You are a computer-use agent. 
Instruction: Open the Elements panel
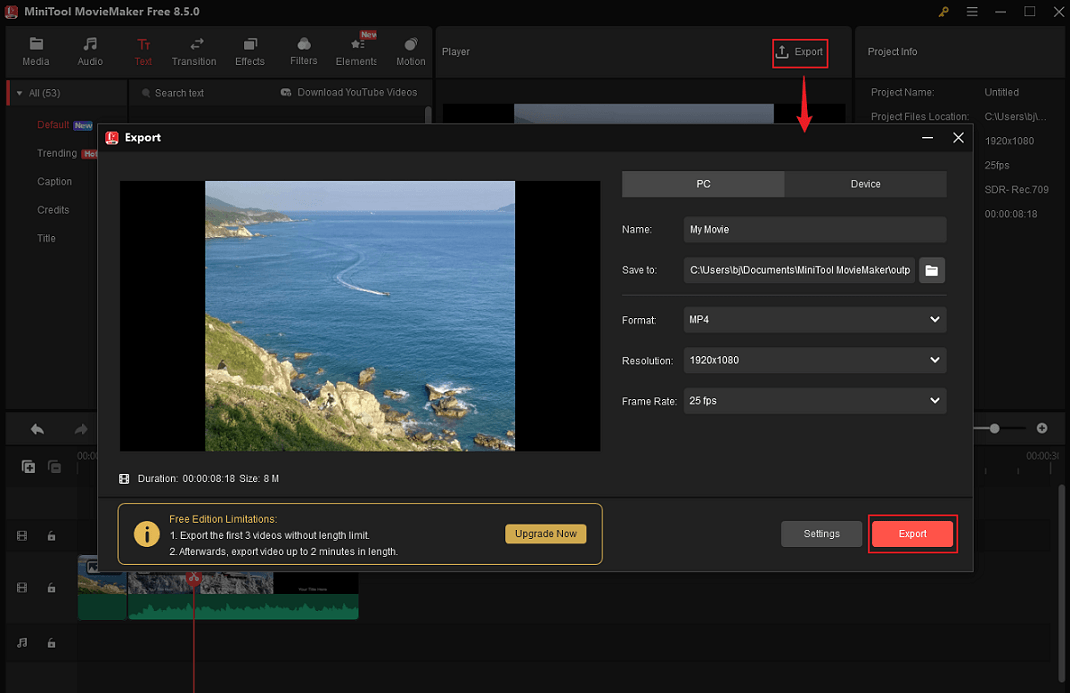[356, 50]
